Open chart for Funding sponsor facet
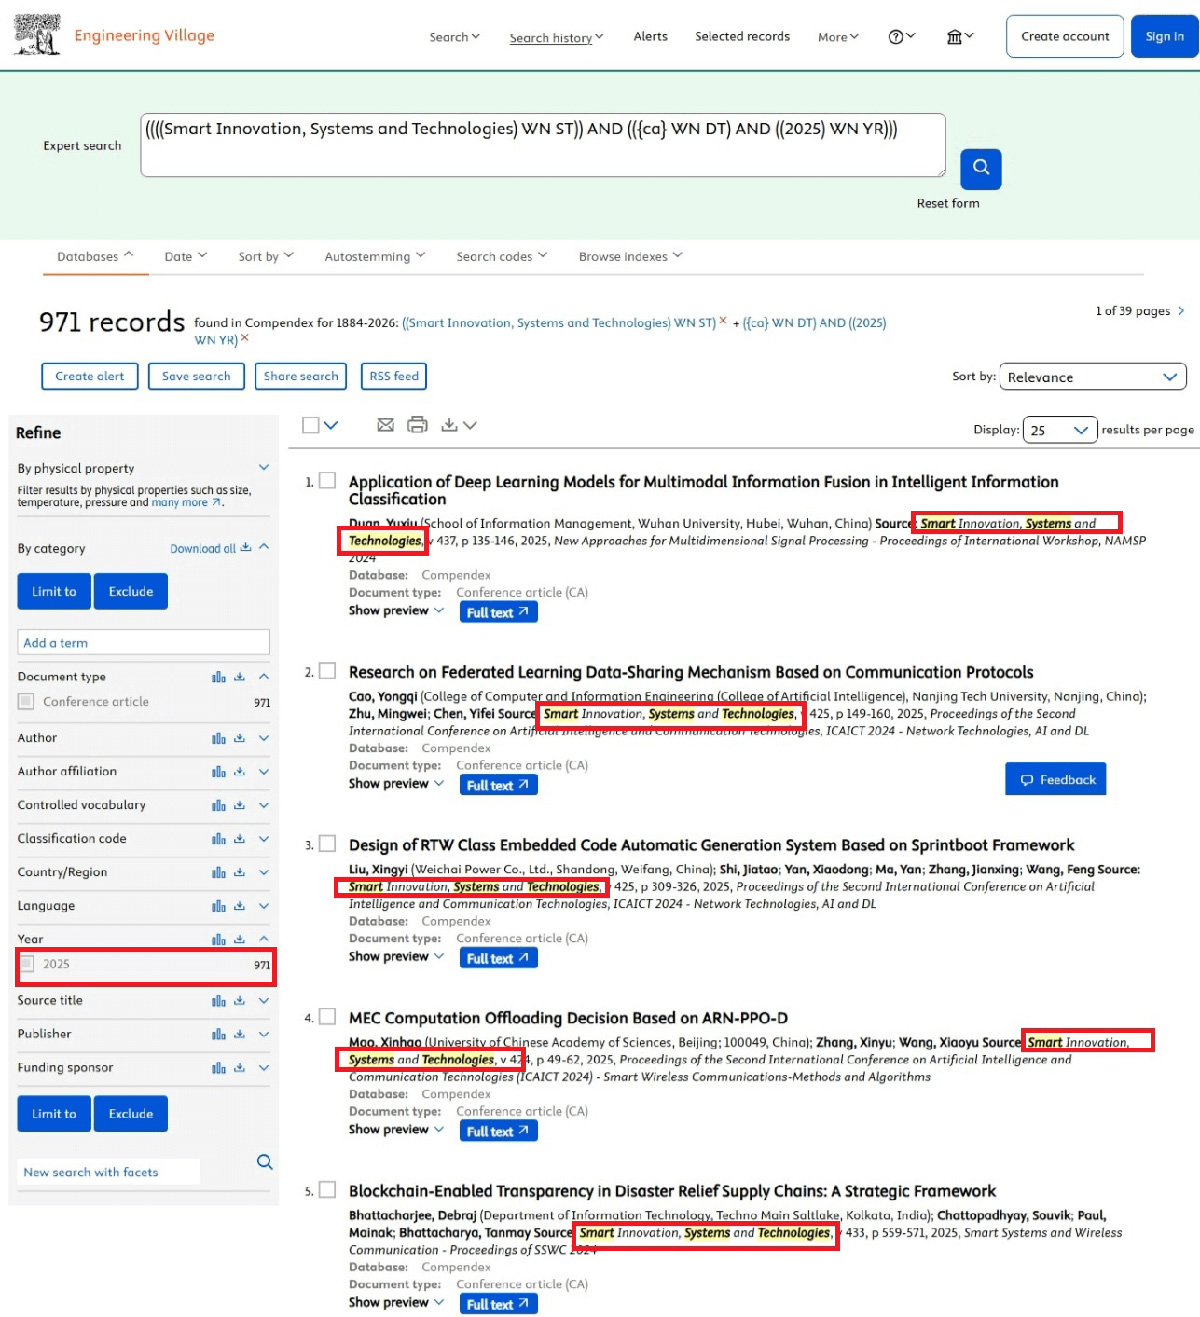Viewport: 1200px width, 1317px height. [218, 1068]
